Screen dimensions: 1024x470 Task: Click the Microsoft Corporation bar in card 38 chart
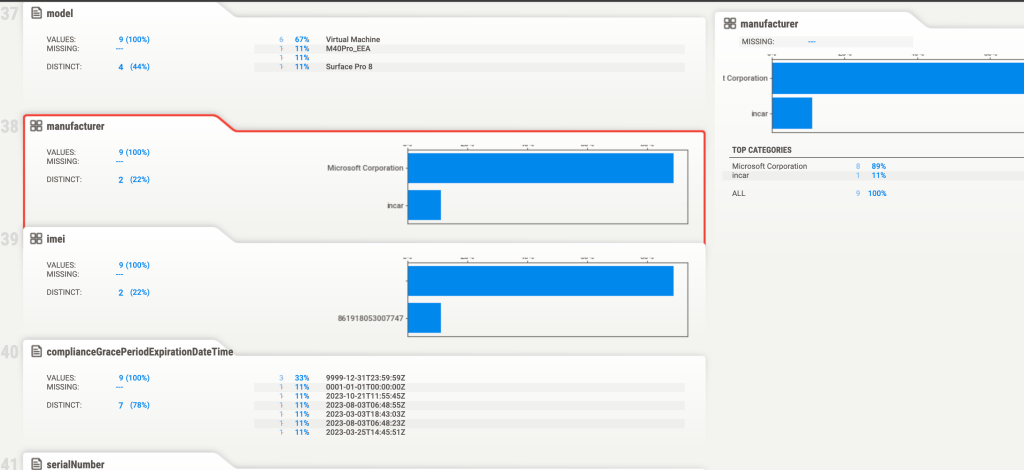point(540,168)
